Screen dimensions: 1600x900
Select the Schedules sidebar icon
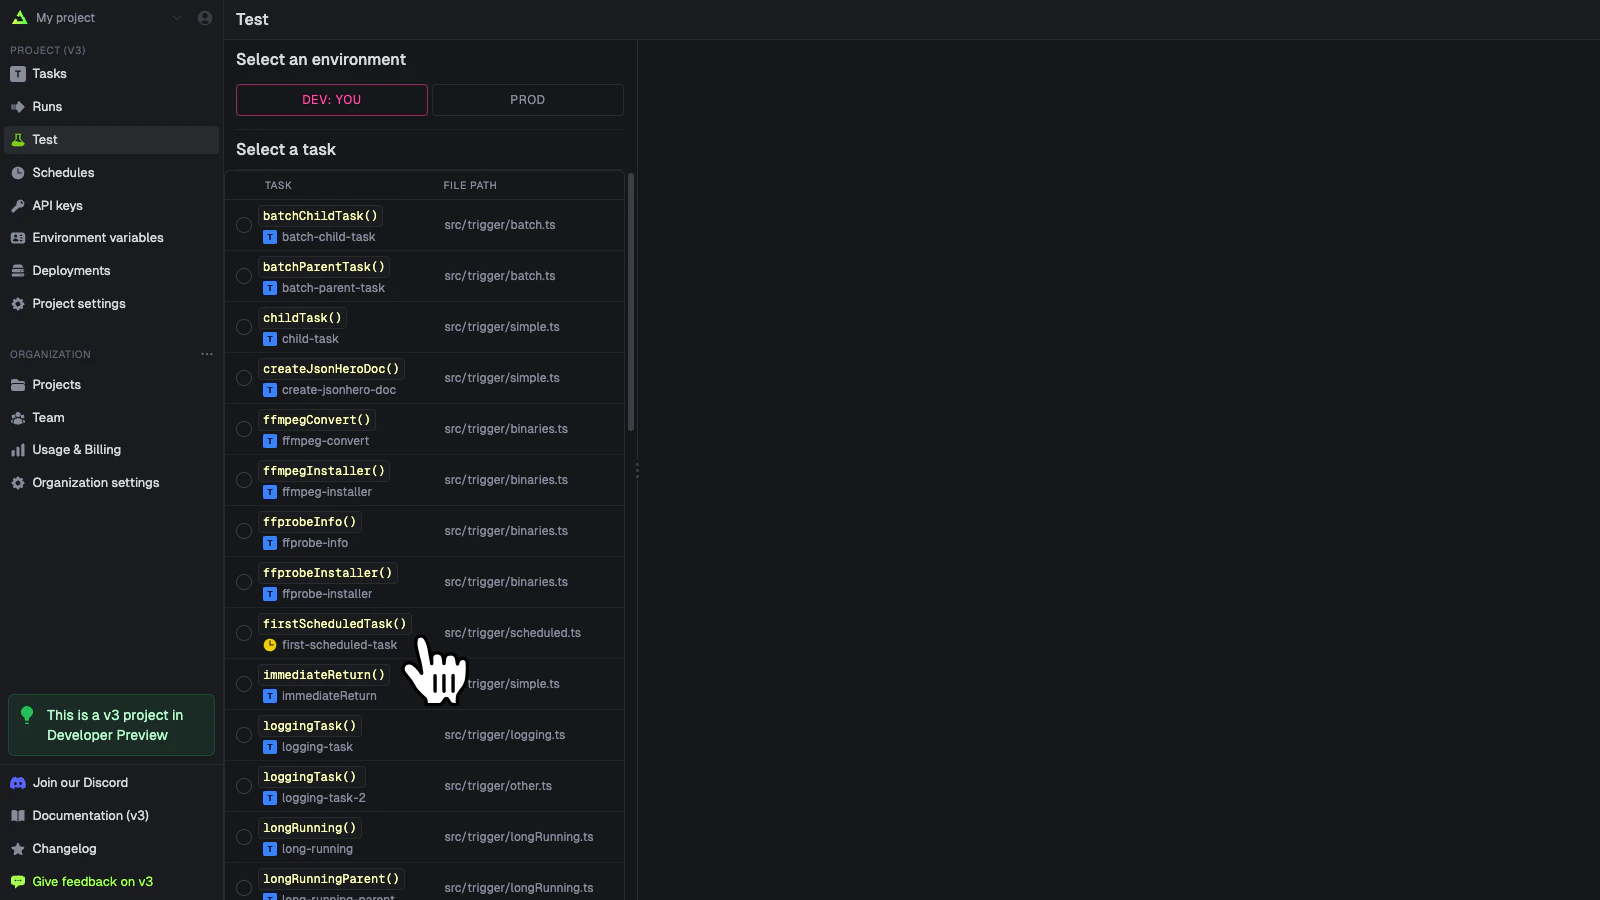pos(18,172)
